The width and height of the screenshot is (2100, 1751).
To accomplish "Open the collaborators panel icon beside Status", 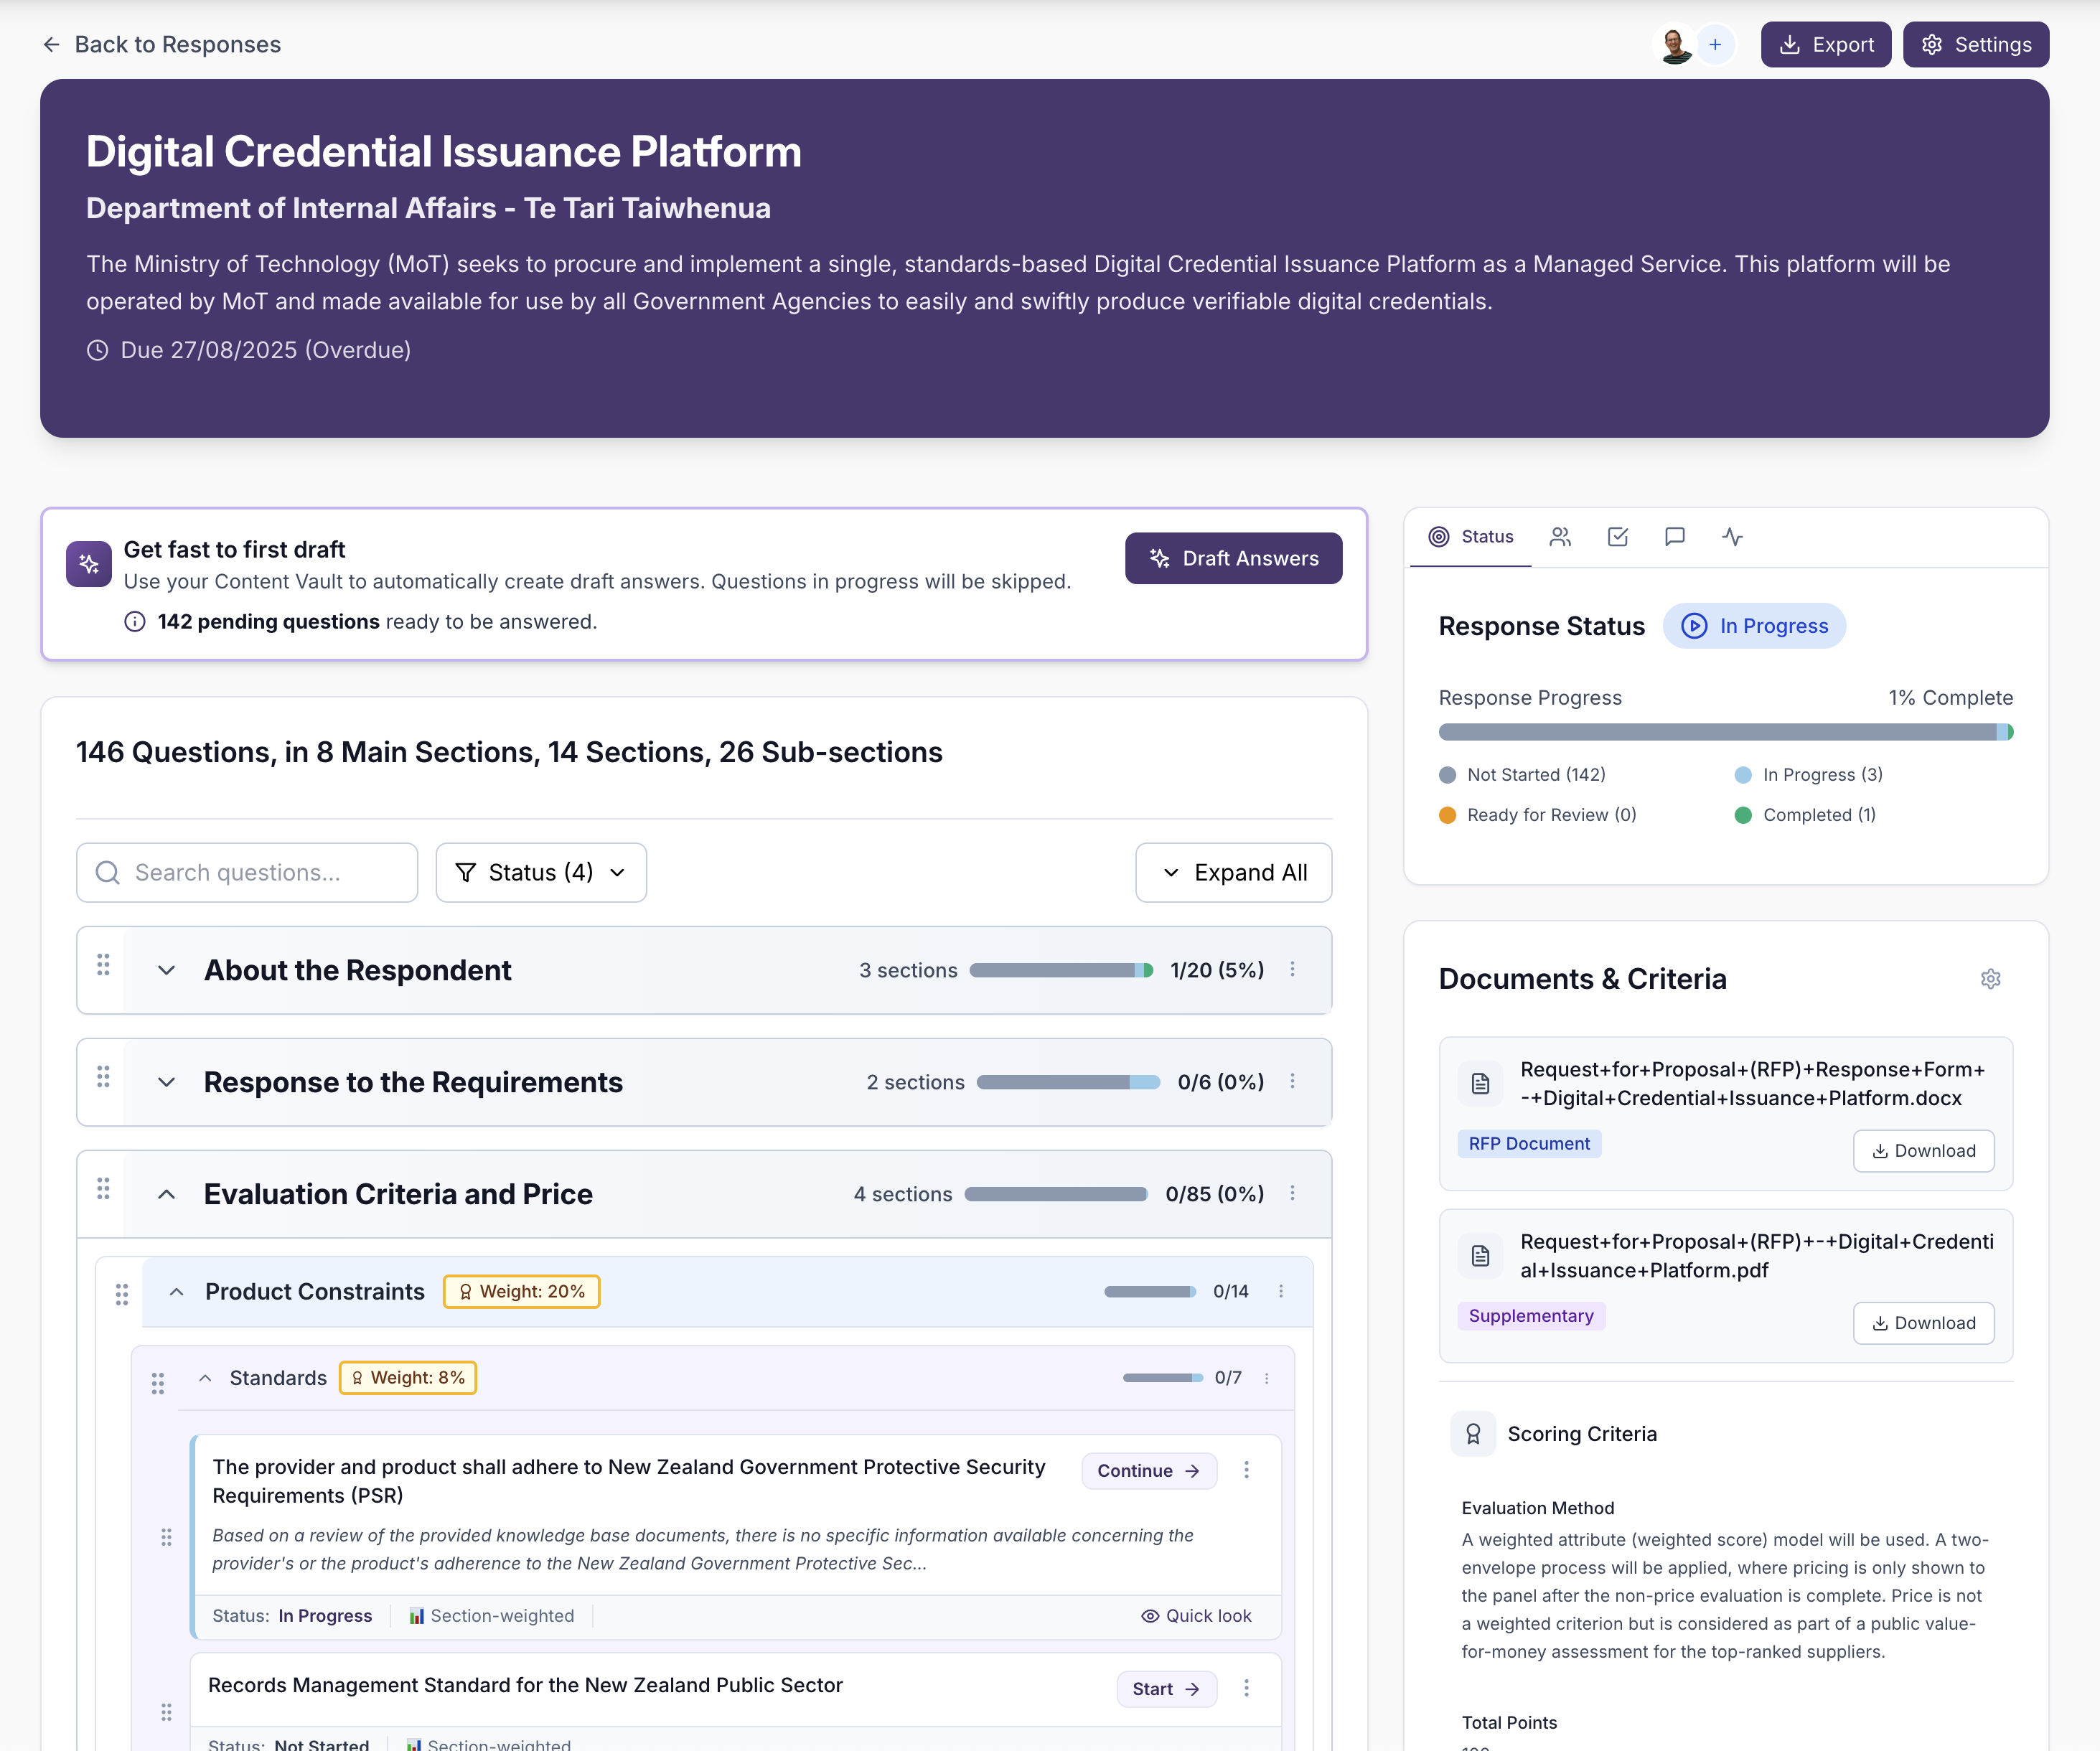I will 1561,537.
